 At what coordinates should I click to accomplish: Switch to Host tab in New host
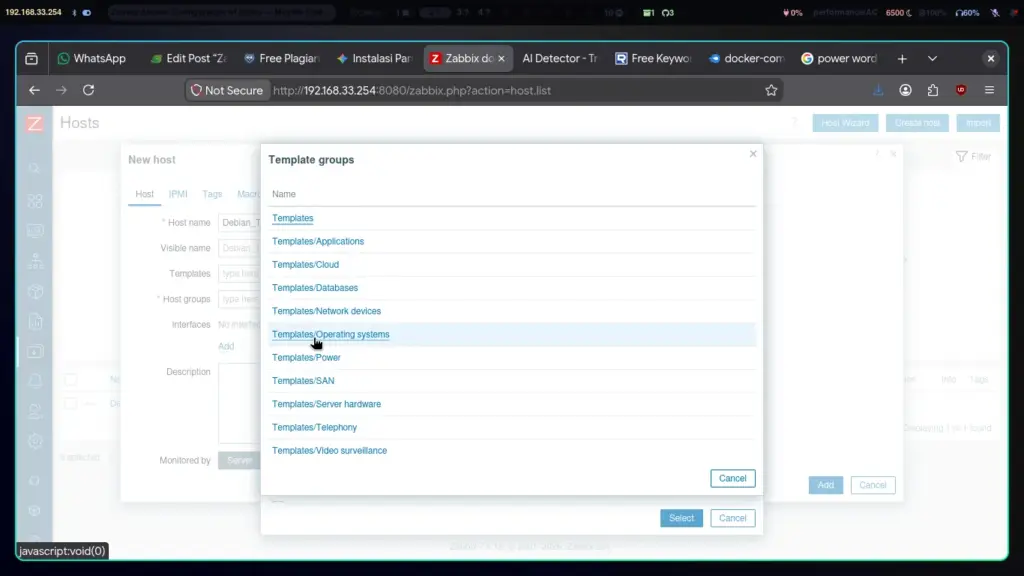click(x=144, y=194)
